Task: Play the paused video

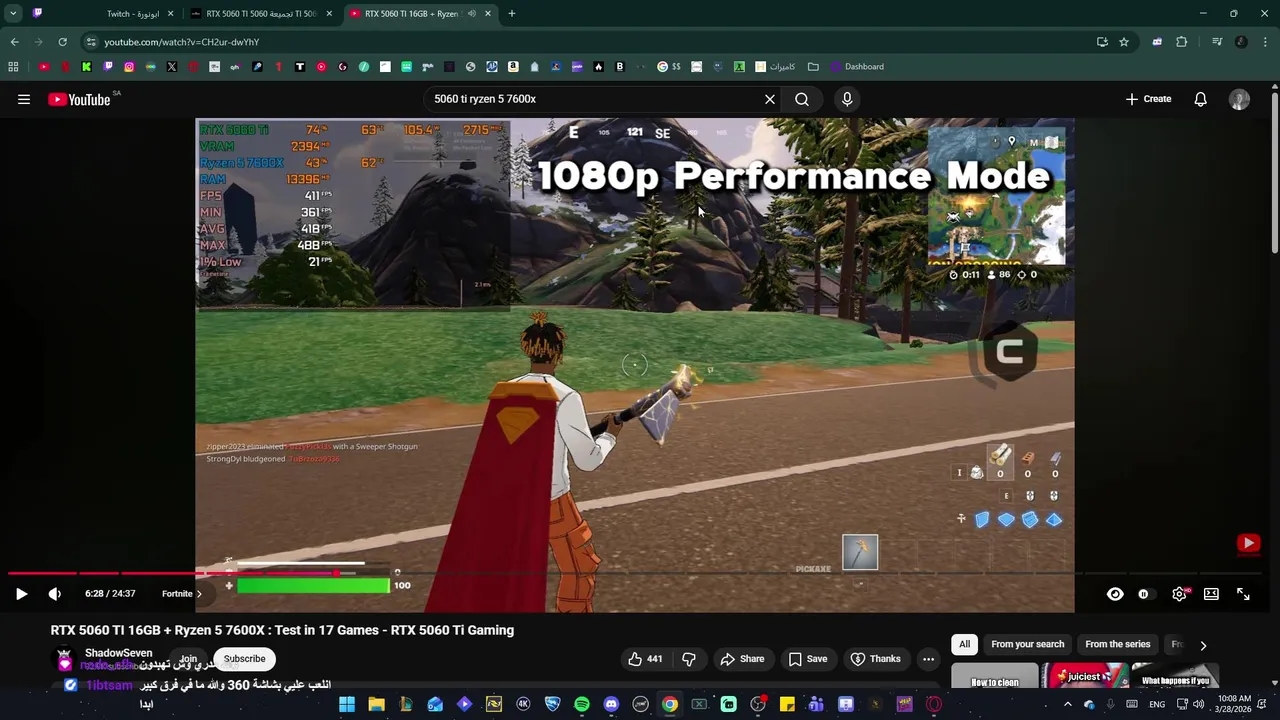Action: (x=21, y=594)
